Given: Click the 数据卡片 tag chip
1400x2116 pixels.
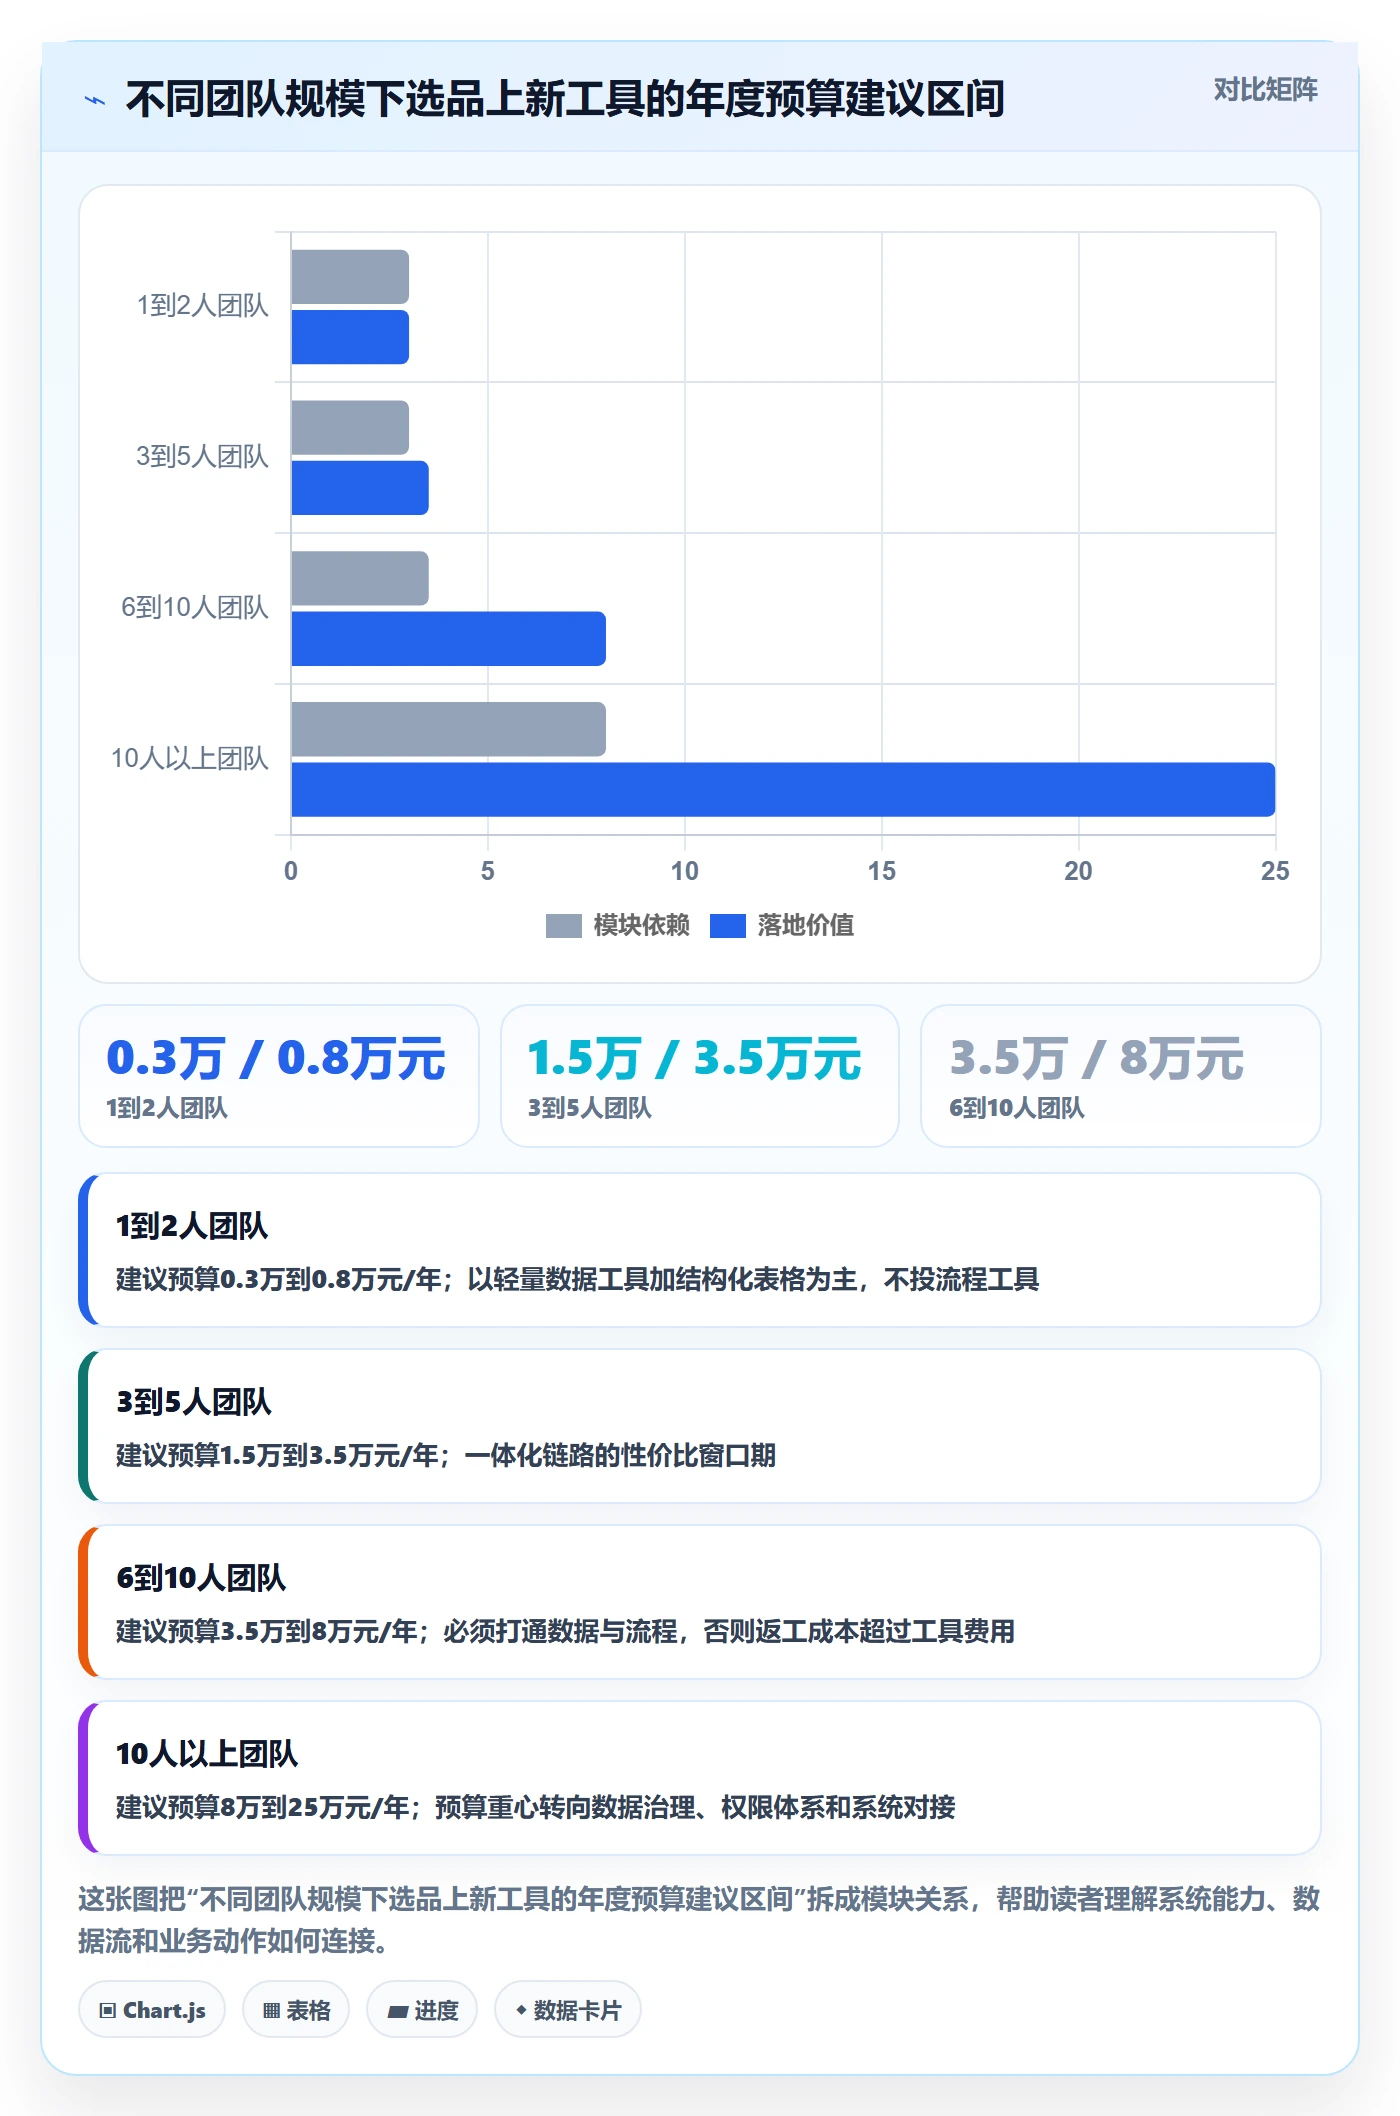Looking at the screenshot, I should [568, 2010].
